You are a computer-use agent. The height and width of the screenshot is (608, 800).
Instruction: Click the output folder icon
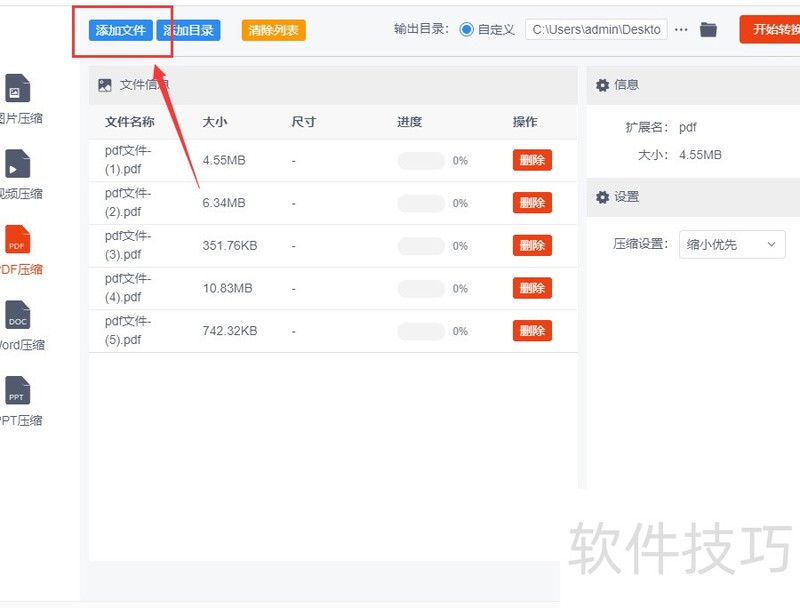[x=708, y=30]
